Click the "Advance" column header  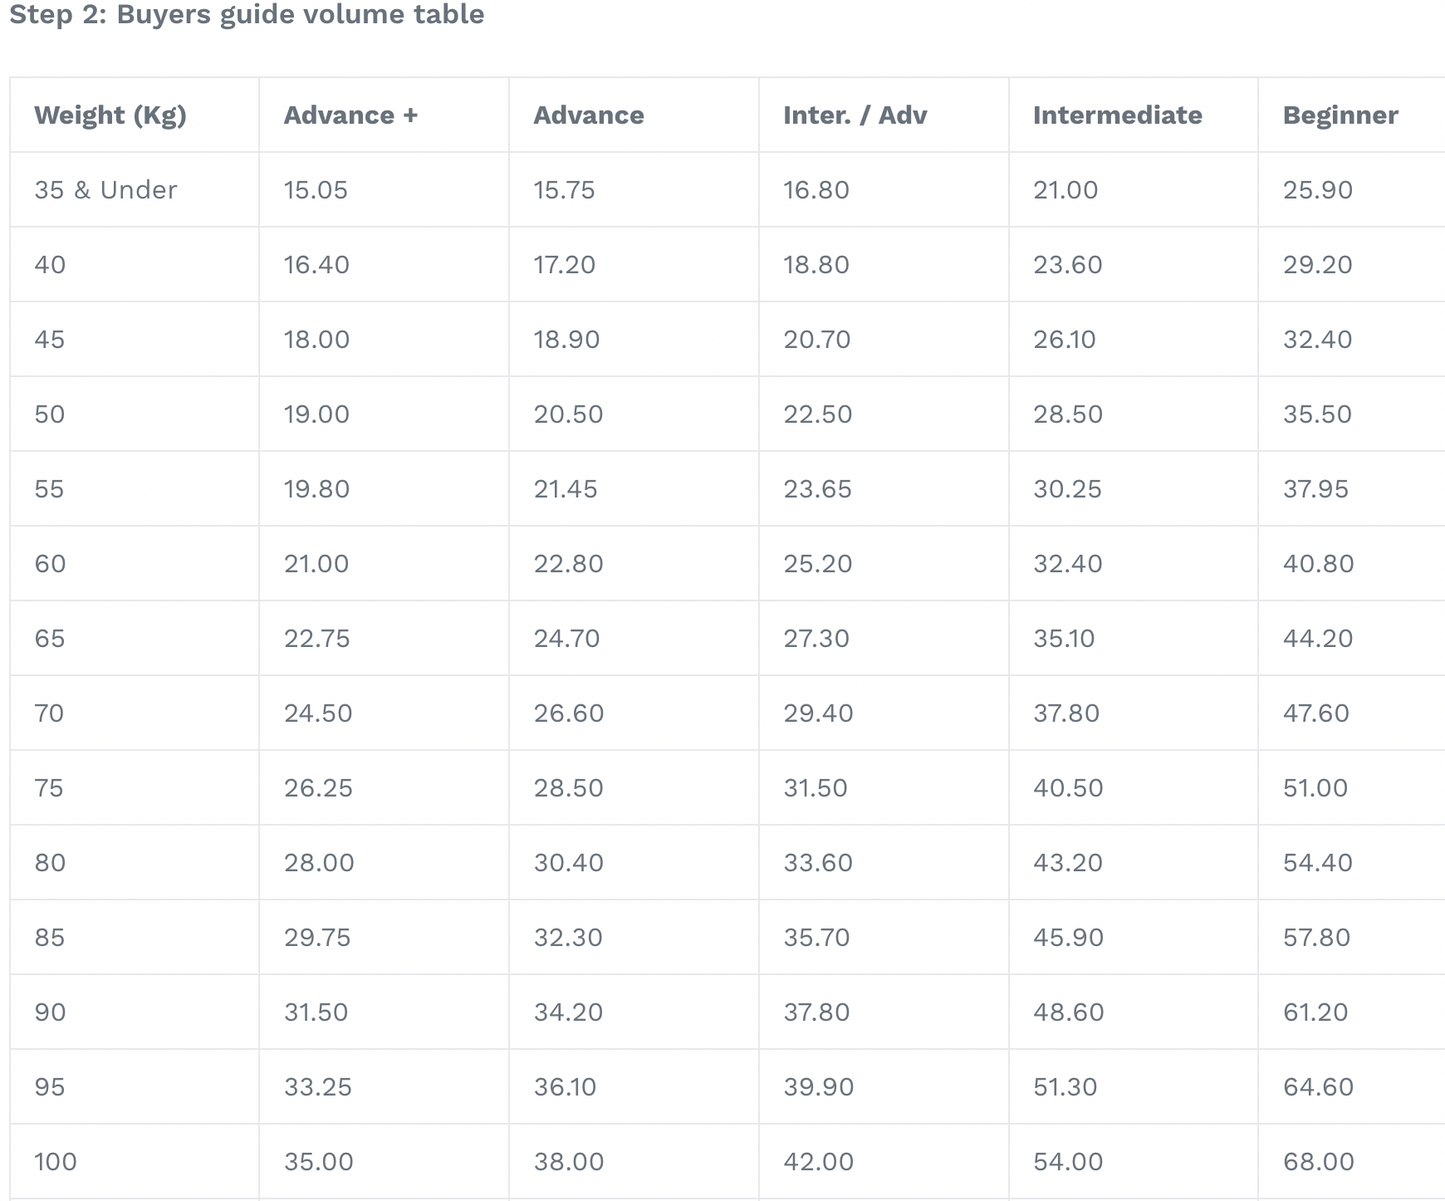click(588, 115)
